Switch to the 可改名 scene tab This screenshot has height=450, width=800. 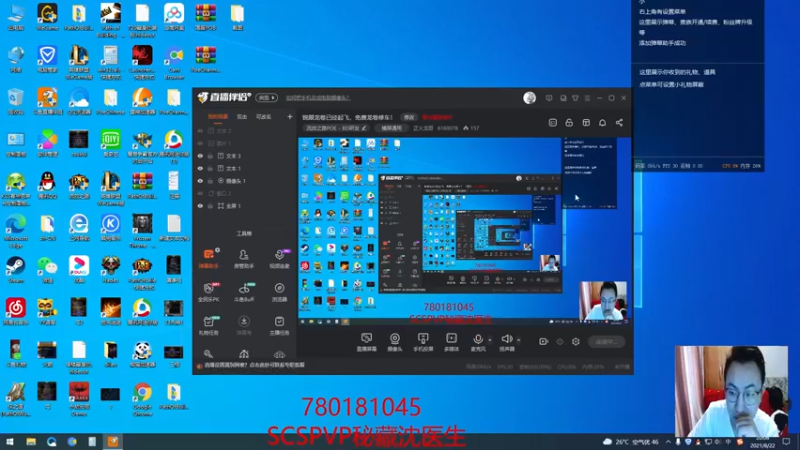tap(263, 117)
